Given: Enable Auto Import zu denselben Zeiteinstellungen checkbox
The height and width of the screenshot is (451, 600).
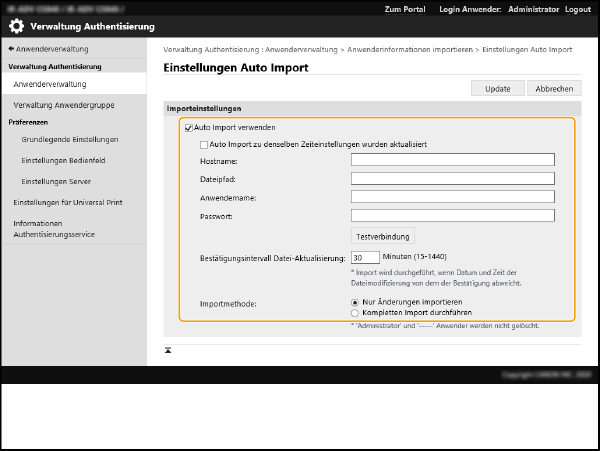Looking at the screenshot, I should 204,144.
